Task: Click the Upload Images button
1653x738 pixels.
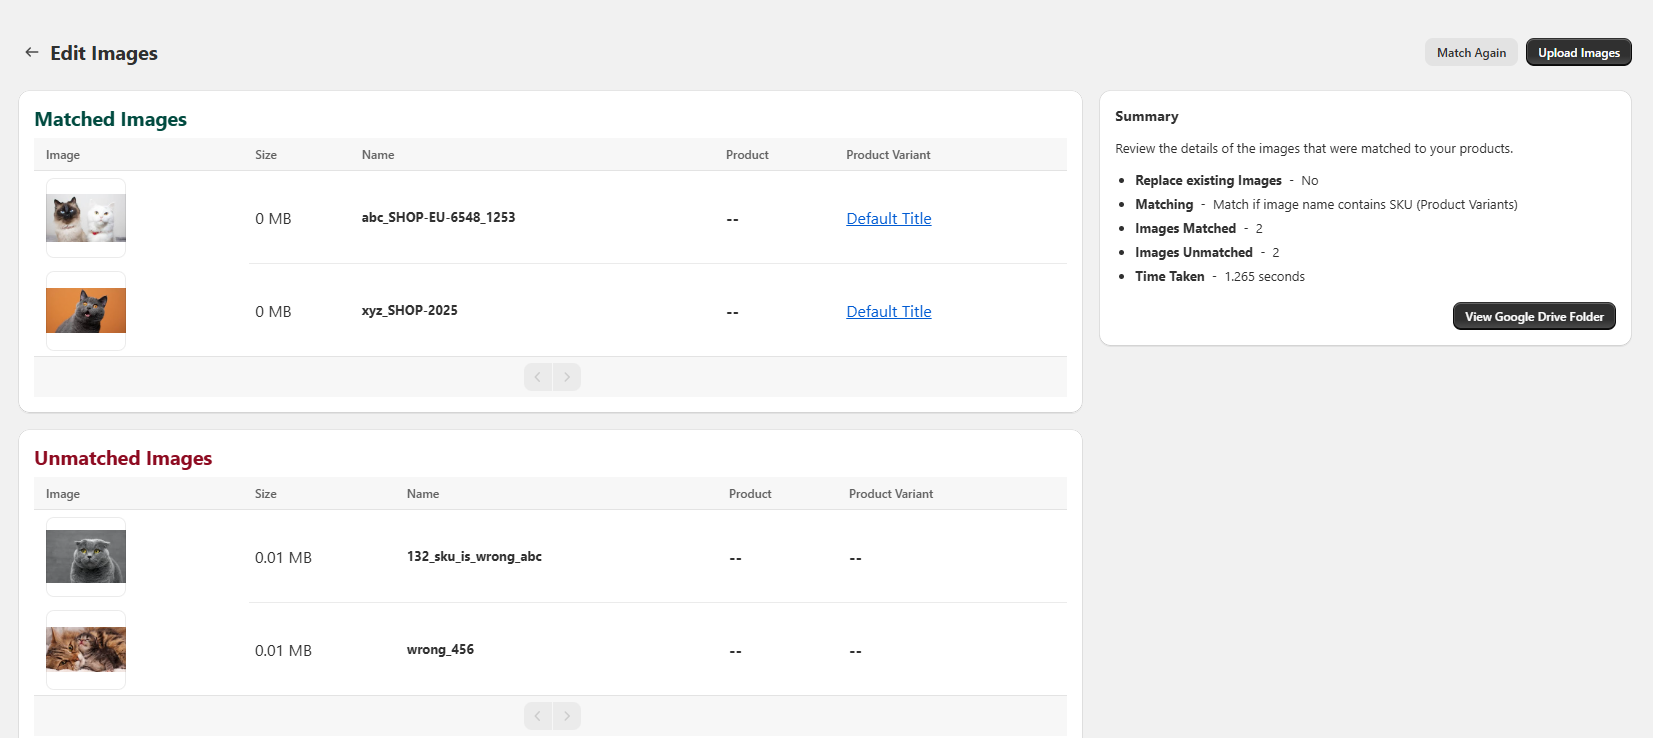Action: click(1578, 53)
